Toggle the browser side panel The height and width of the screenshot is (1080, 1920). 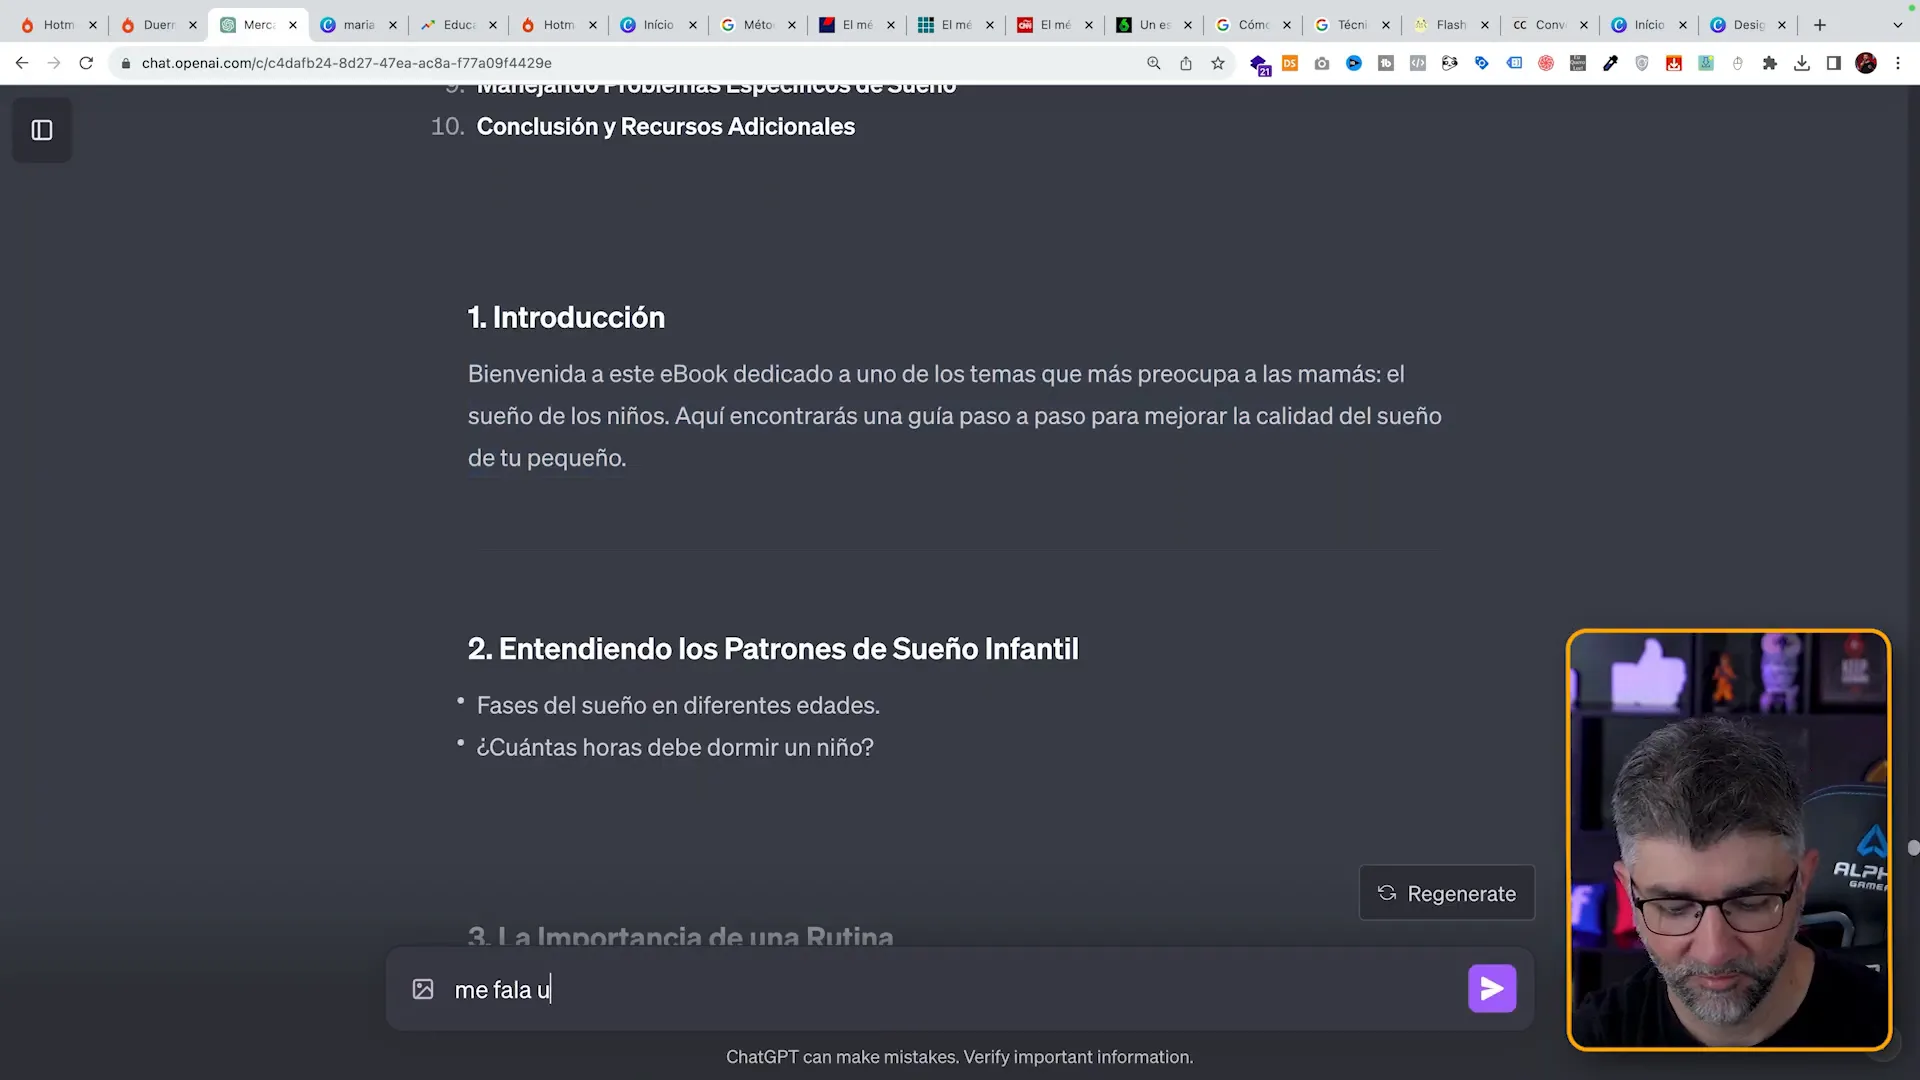click(1834, 63)
